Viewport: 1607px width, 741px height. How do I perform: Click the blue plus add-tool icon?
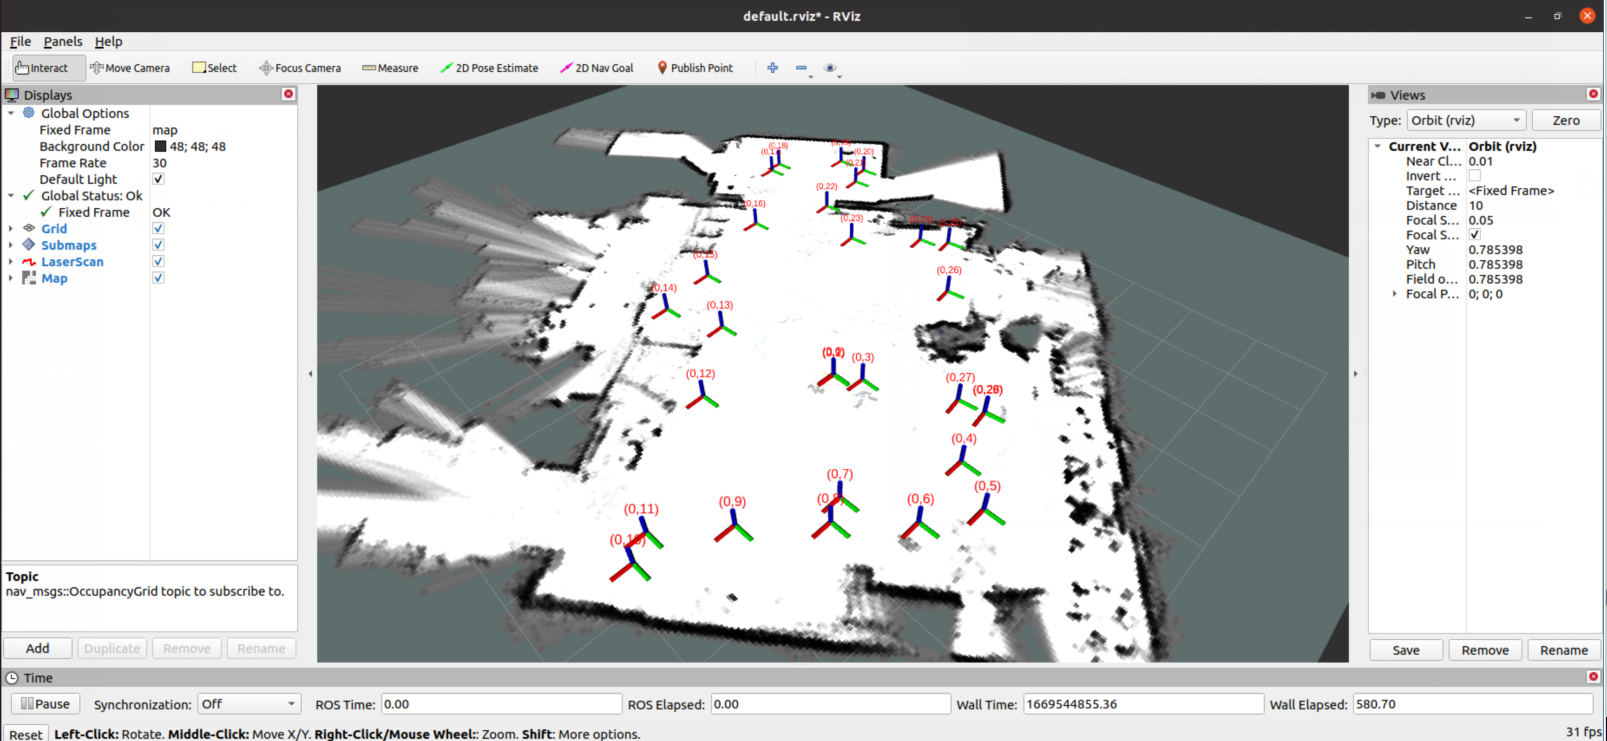click(772, 68)
